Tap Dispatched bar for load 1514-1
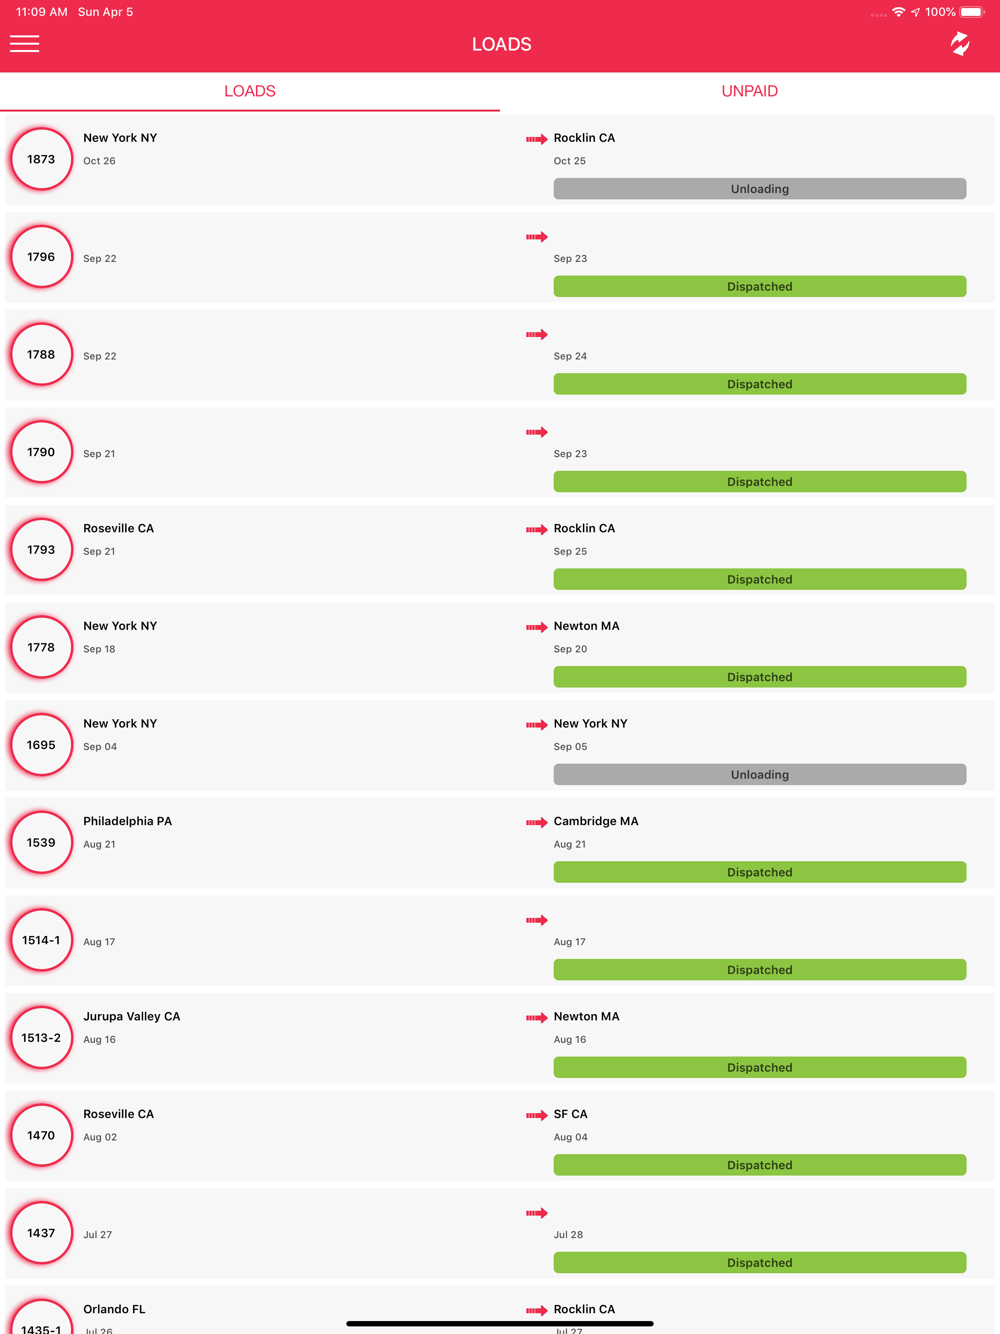 [760, 970]
